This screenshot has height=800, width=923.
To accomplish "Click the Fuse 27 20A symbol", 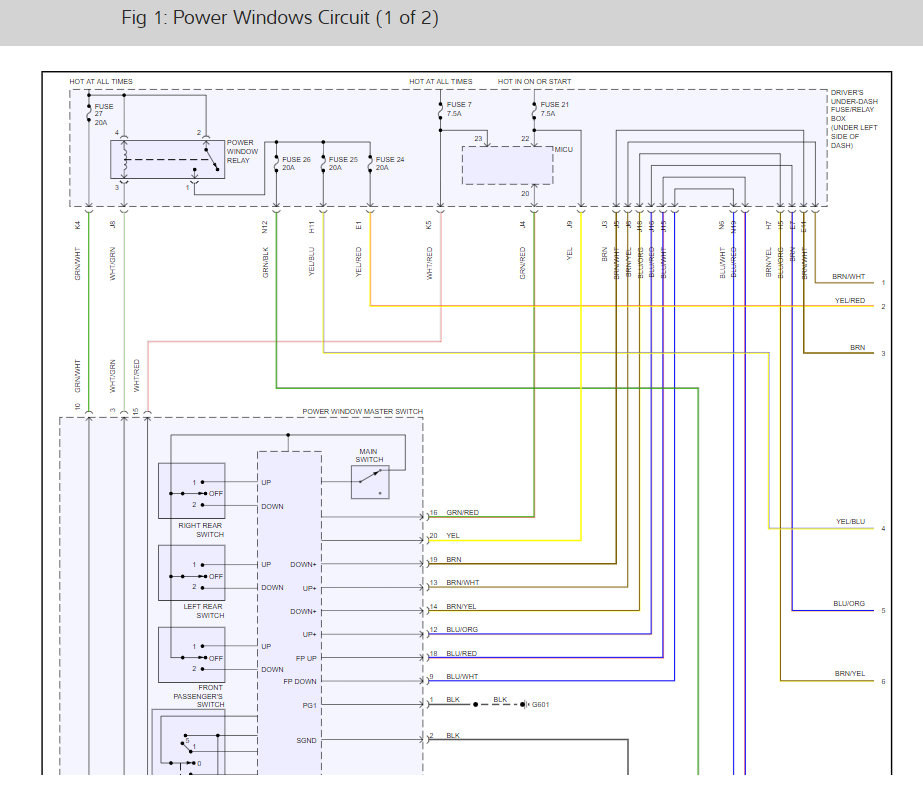I will (89, 114).
